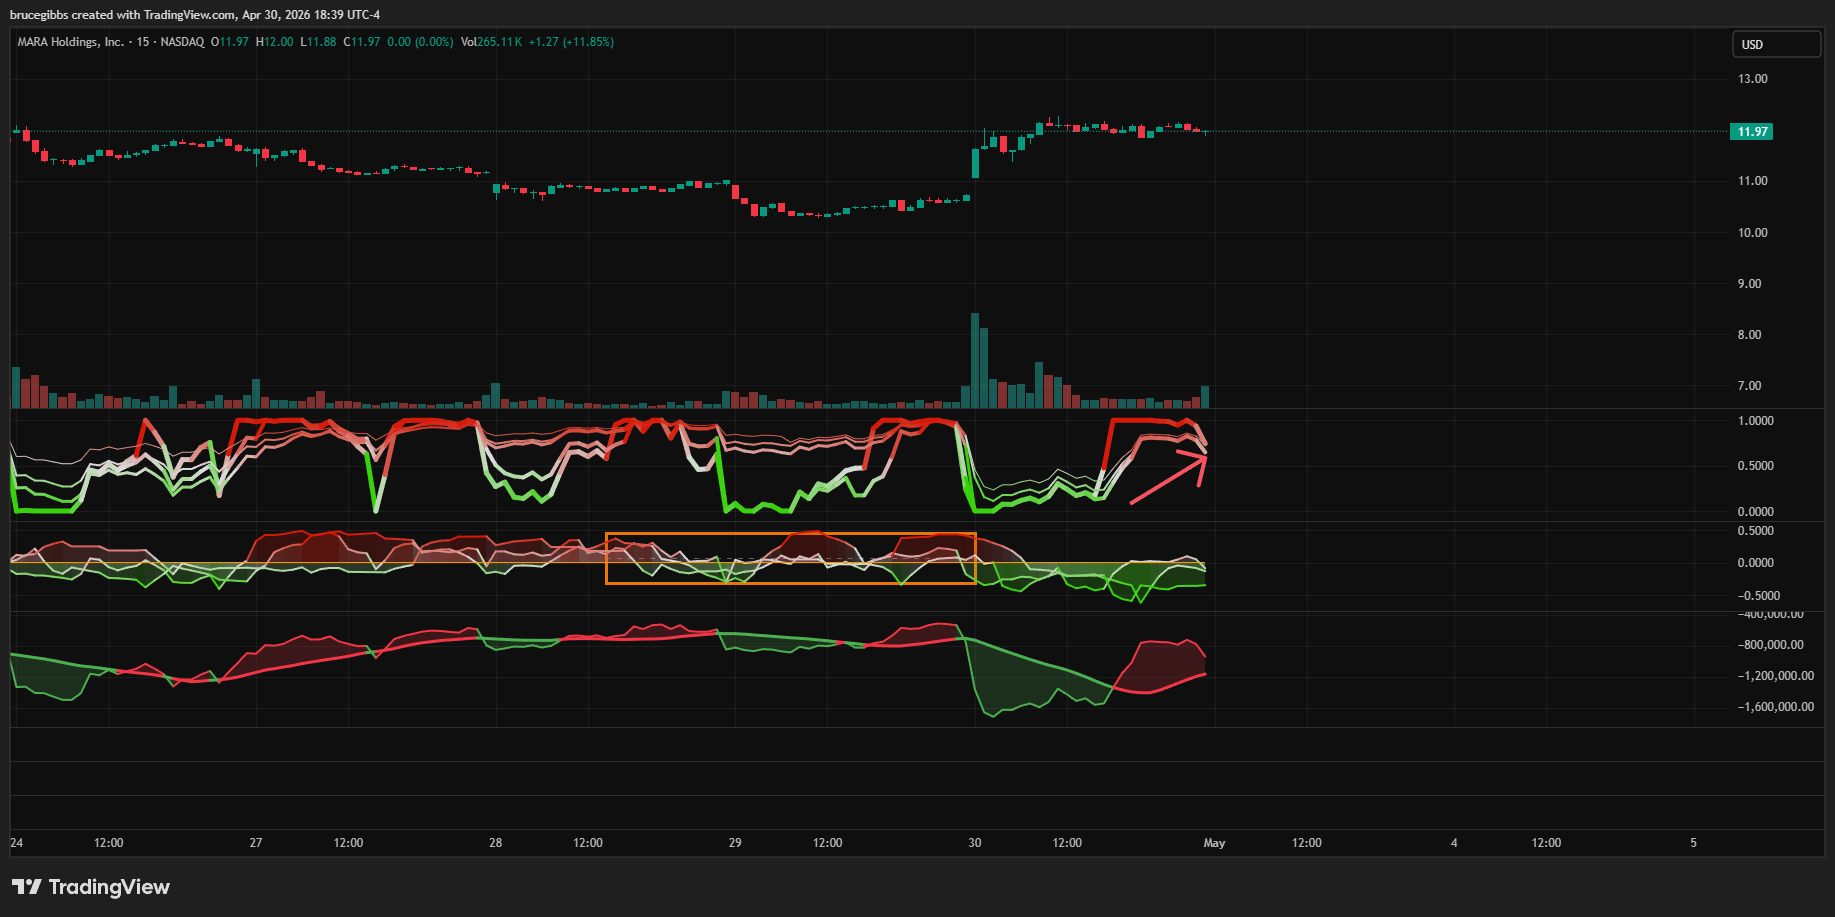
Task: Select the orange rectangle drawing
Action: (791, 558)
